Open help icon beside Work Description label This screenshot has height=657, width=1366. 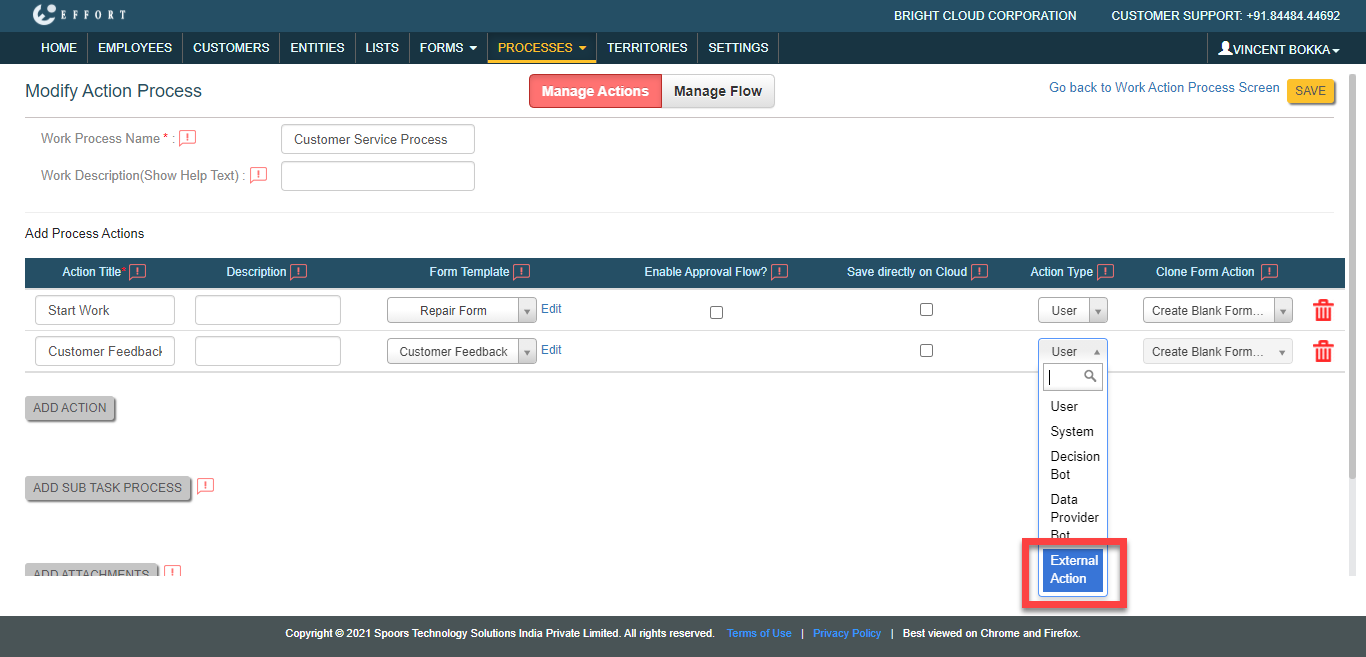[258, 175]
